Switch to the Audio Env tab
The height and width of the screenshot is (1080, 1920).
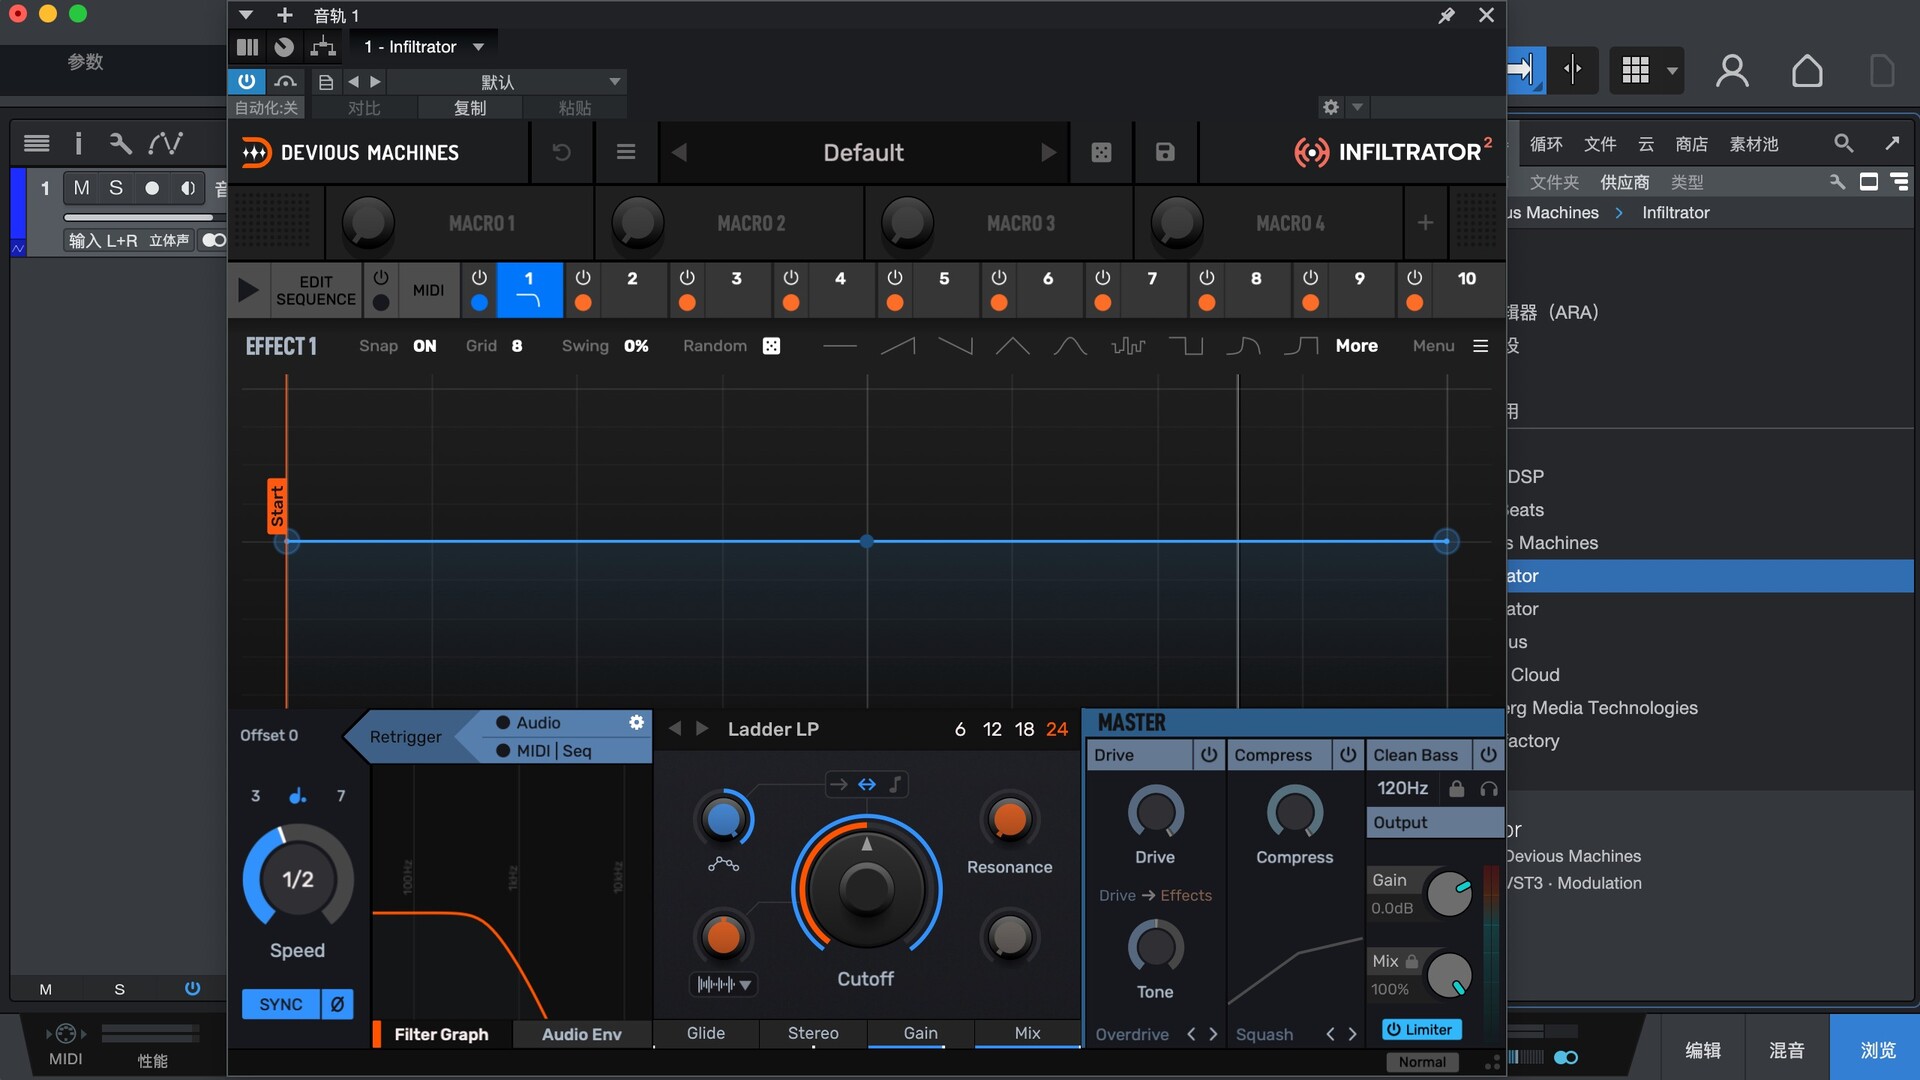coord(581,1034)
